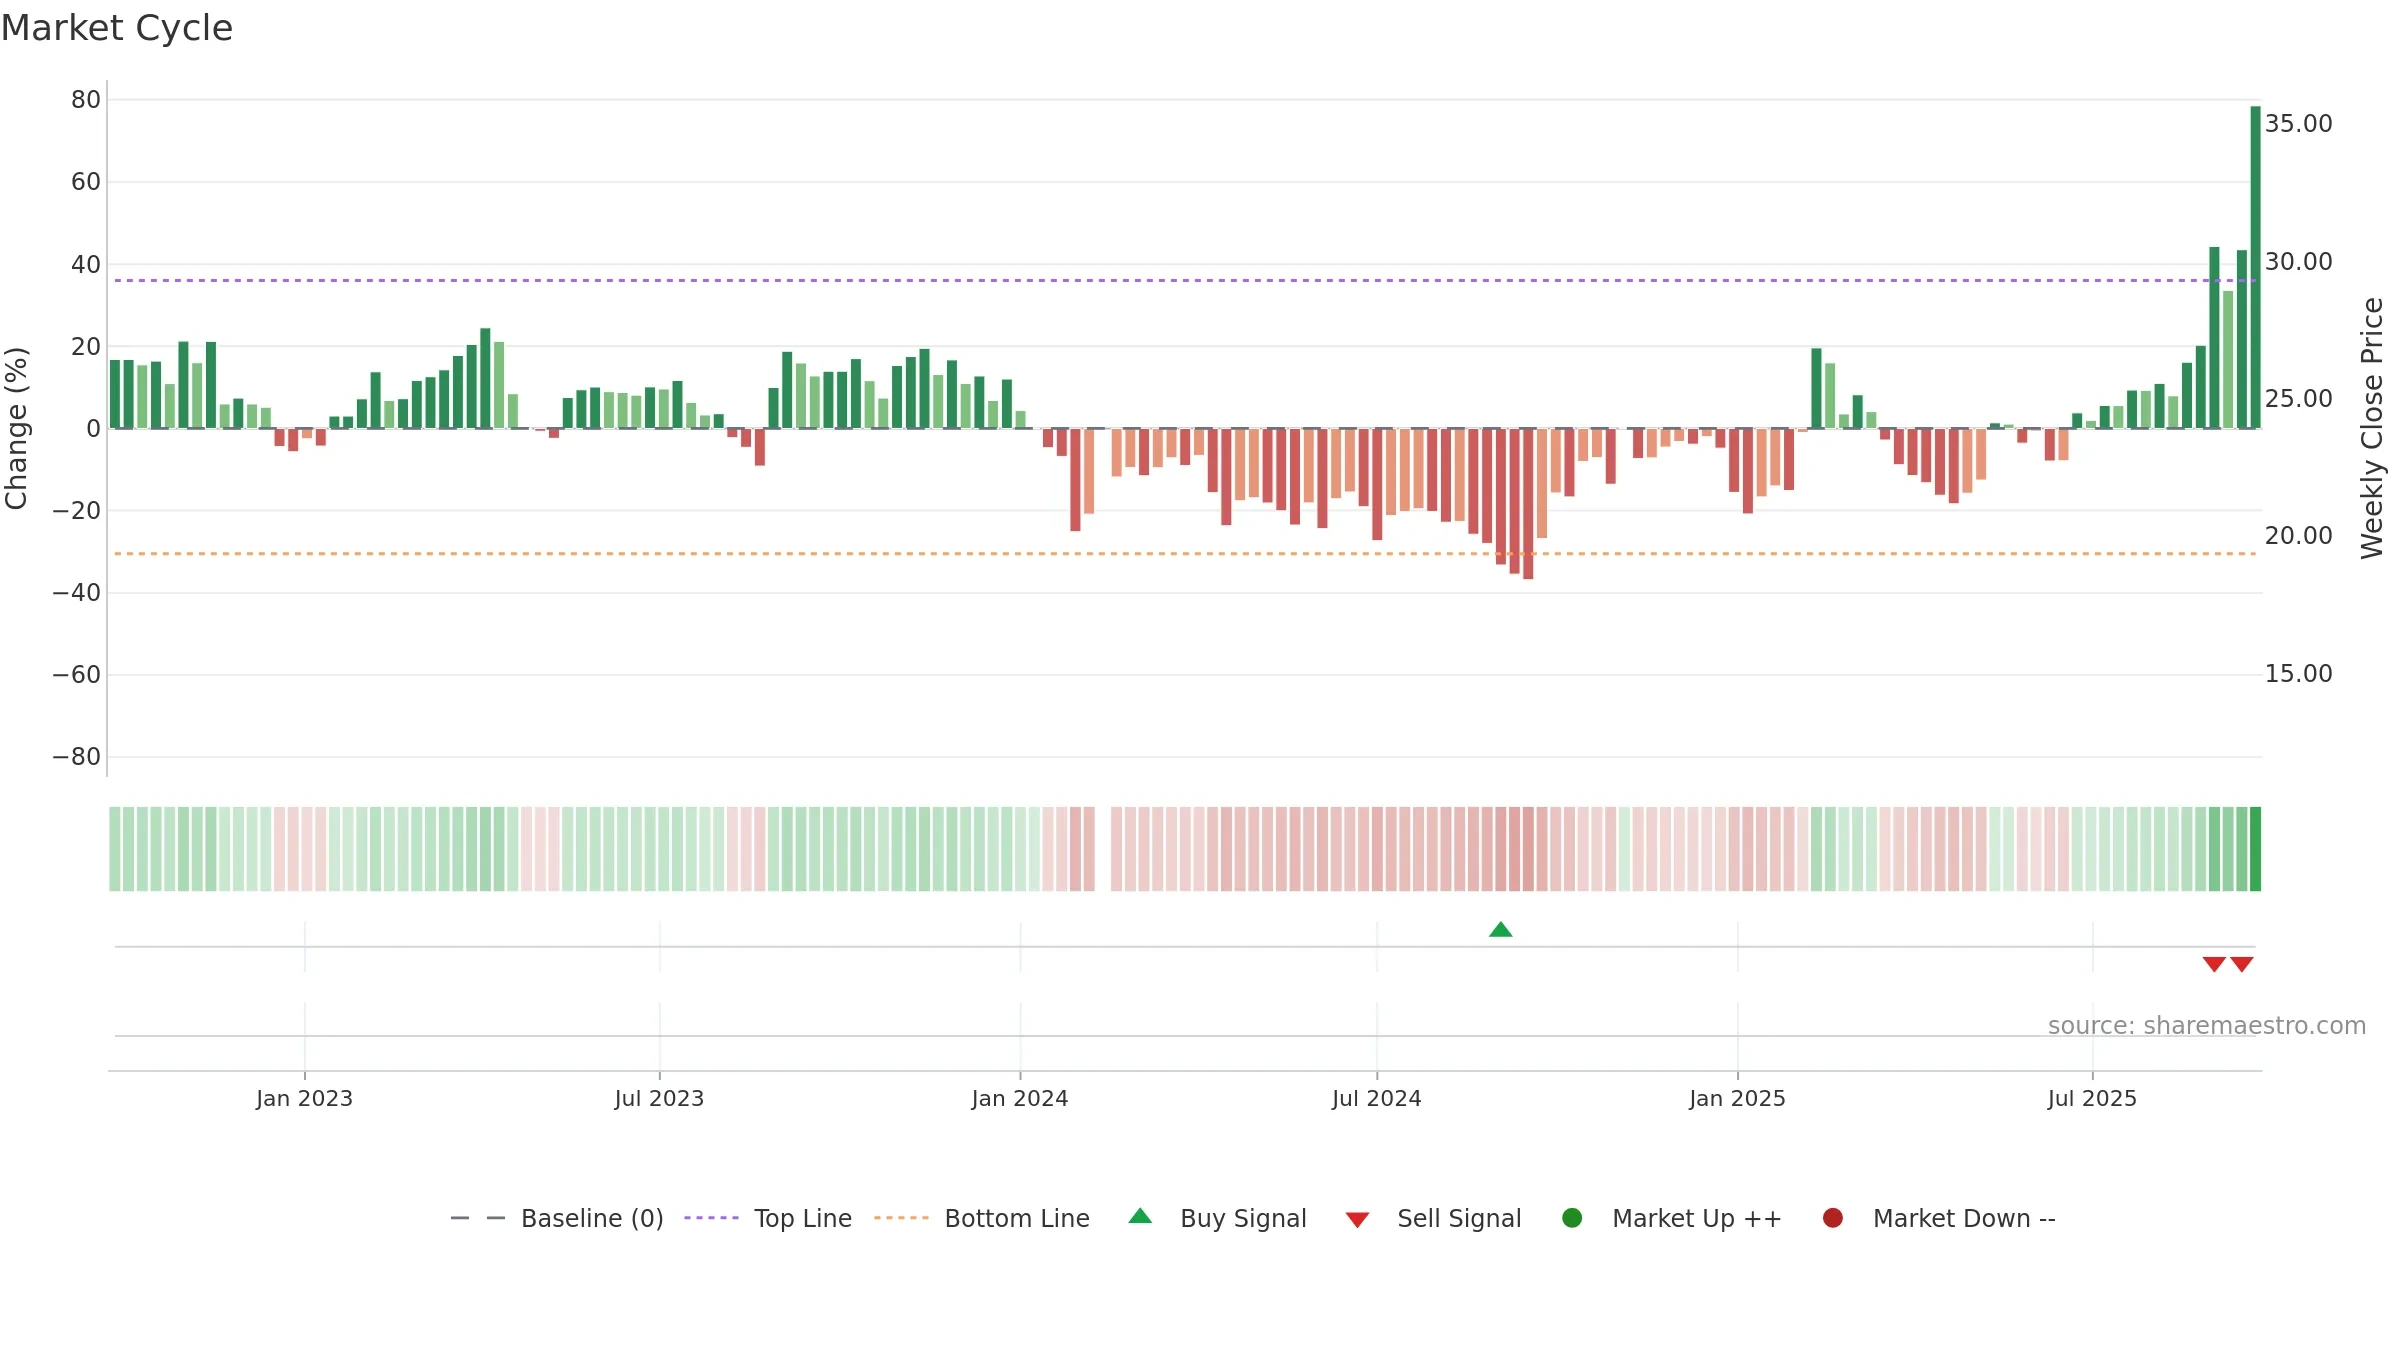The height and width of the screenshot is (1350, 2400).
Task: Click the 20.00 price axis label
Action: click(2298, 536)
